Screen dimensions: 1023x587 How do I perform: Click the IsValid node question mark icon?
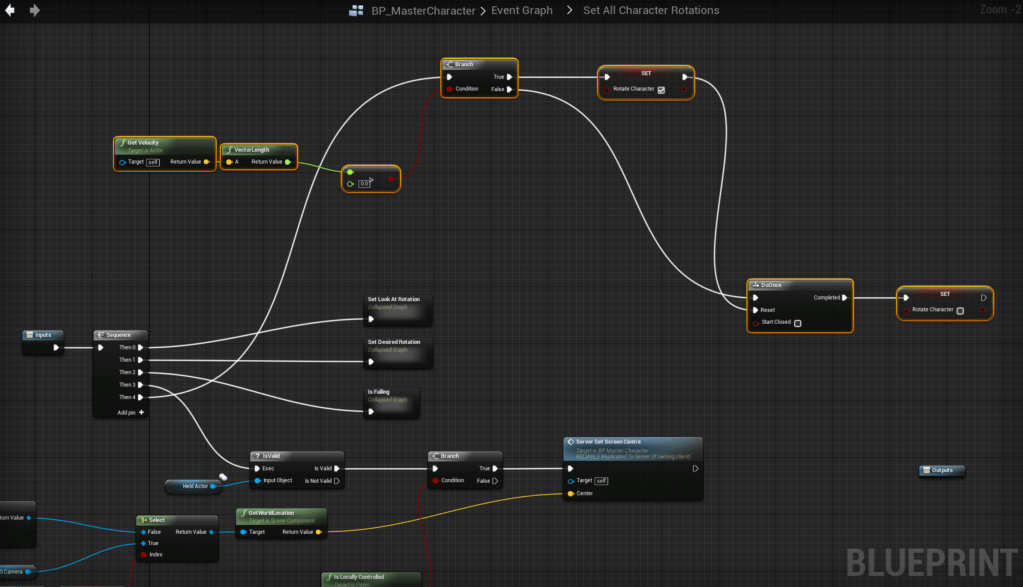257,456
